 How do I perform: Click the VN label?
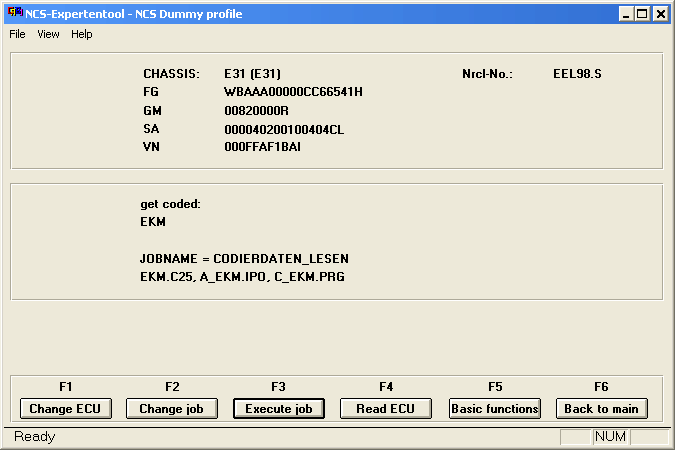[x=151, y=147]
